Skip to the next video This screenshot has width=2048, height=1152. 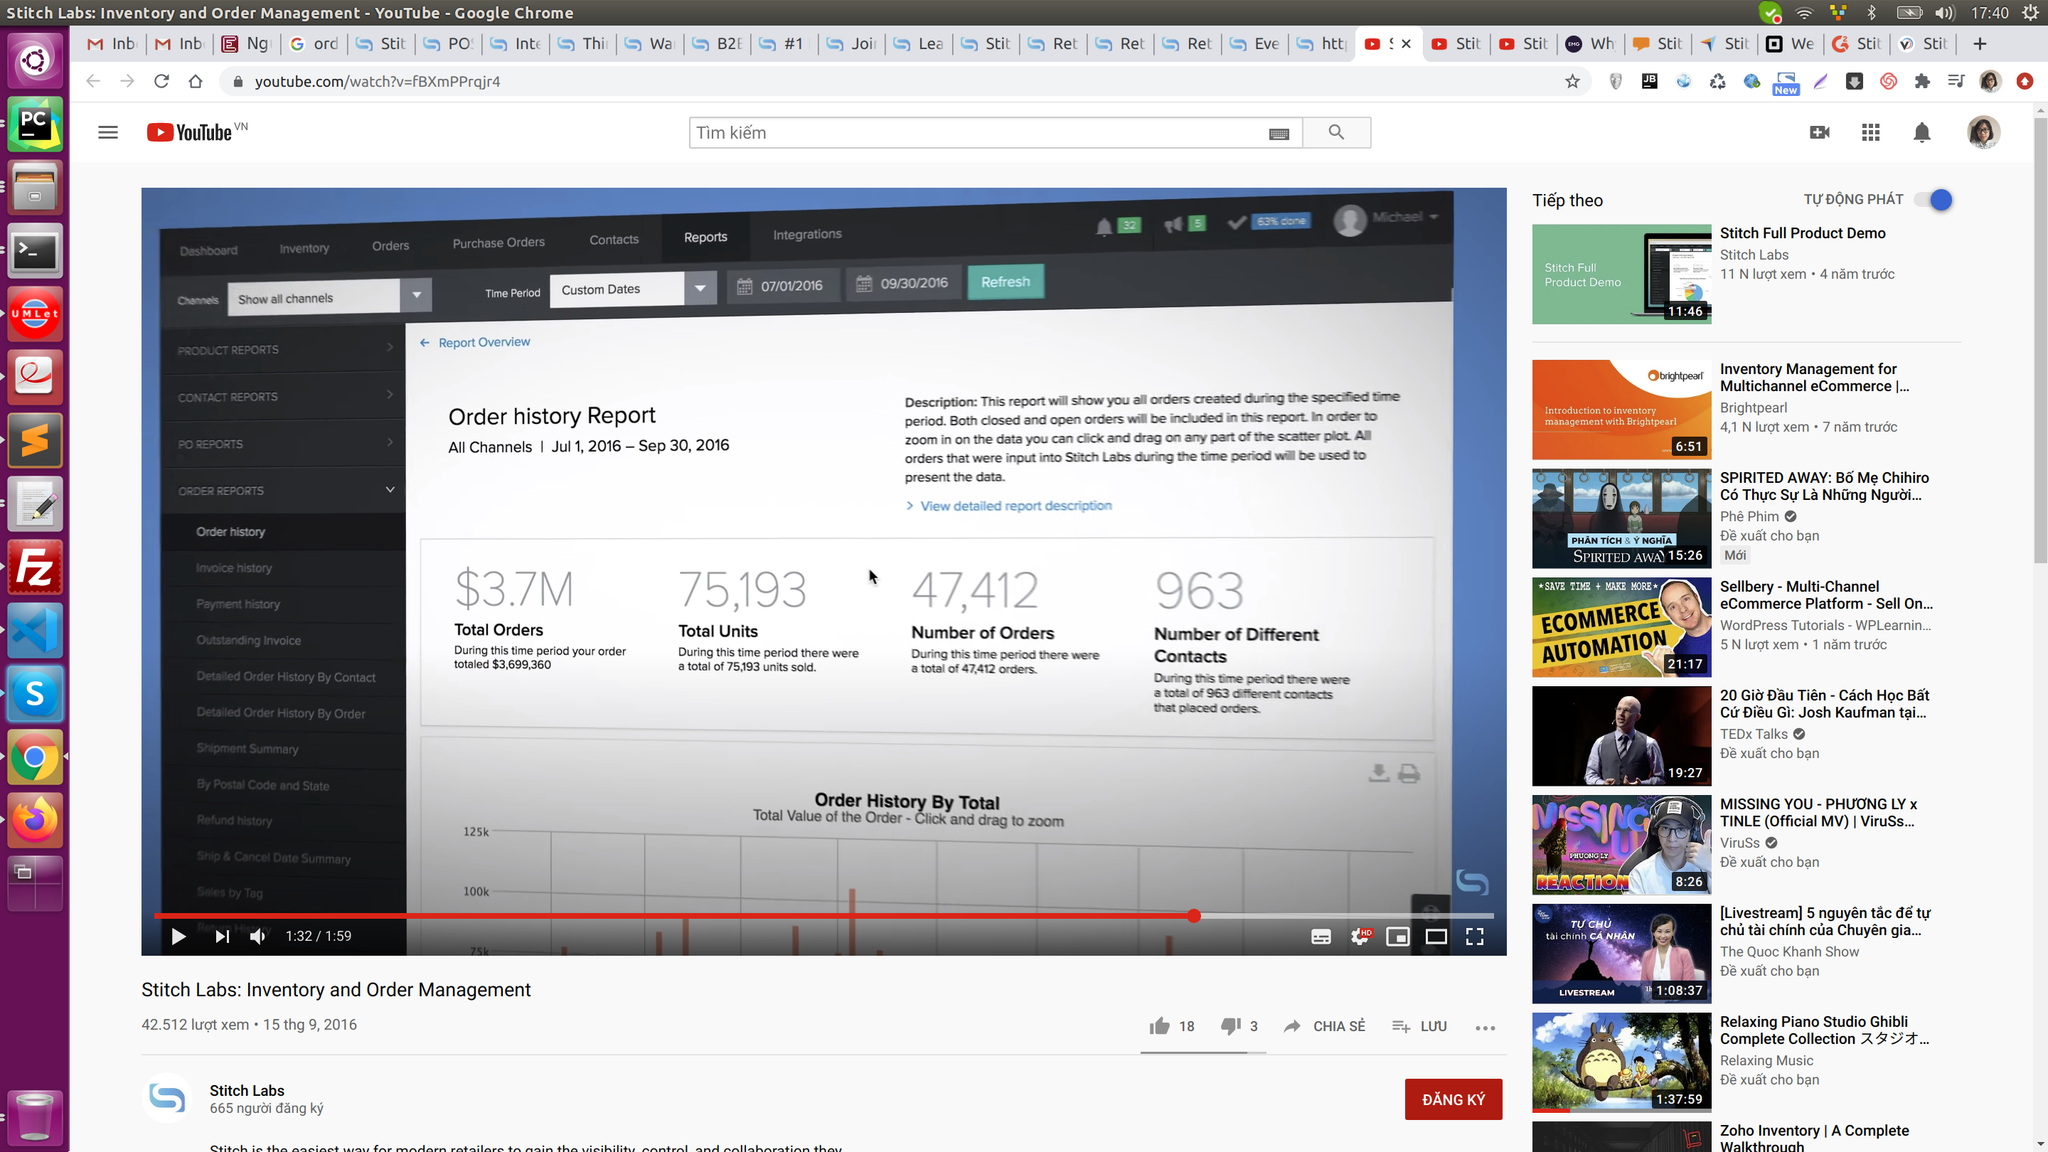click(x=222, y=936)
